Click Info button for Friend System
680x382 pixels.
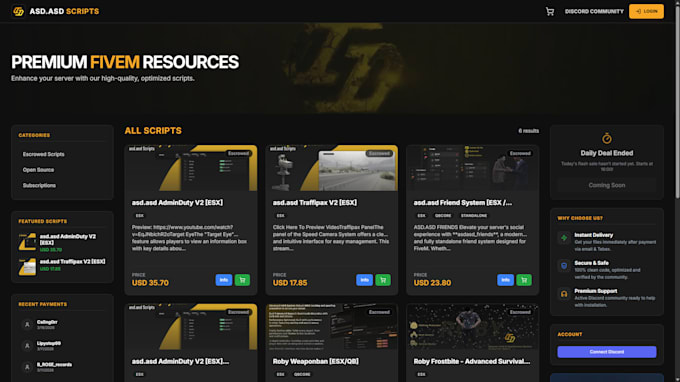(x=505, y=280)
